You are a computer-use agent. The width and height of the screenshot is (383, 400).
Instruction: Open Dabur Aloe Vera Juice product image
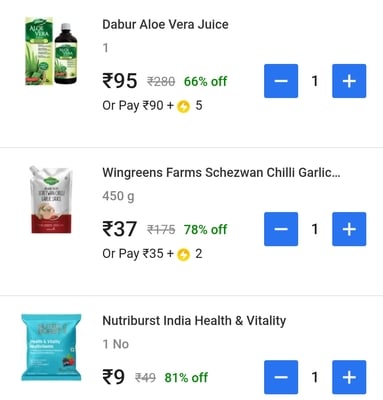pos(51,52)
